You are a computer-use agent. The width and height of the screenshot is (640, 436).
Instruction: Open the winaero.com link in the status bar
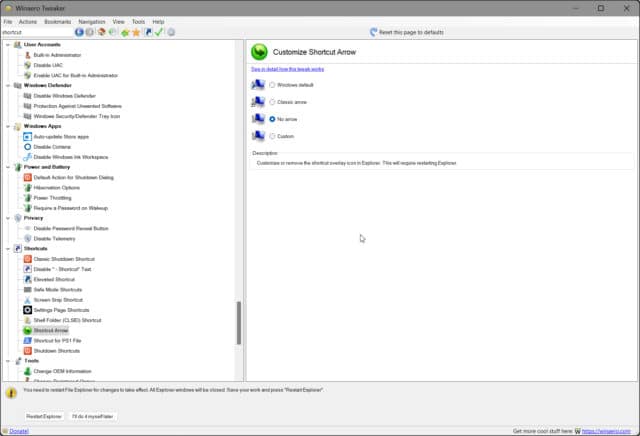click(x=606, y=431)
